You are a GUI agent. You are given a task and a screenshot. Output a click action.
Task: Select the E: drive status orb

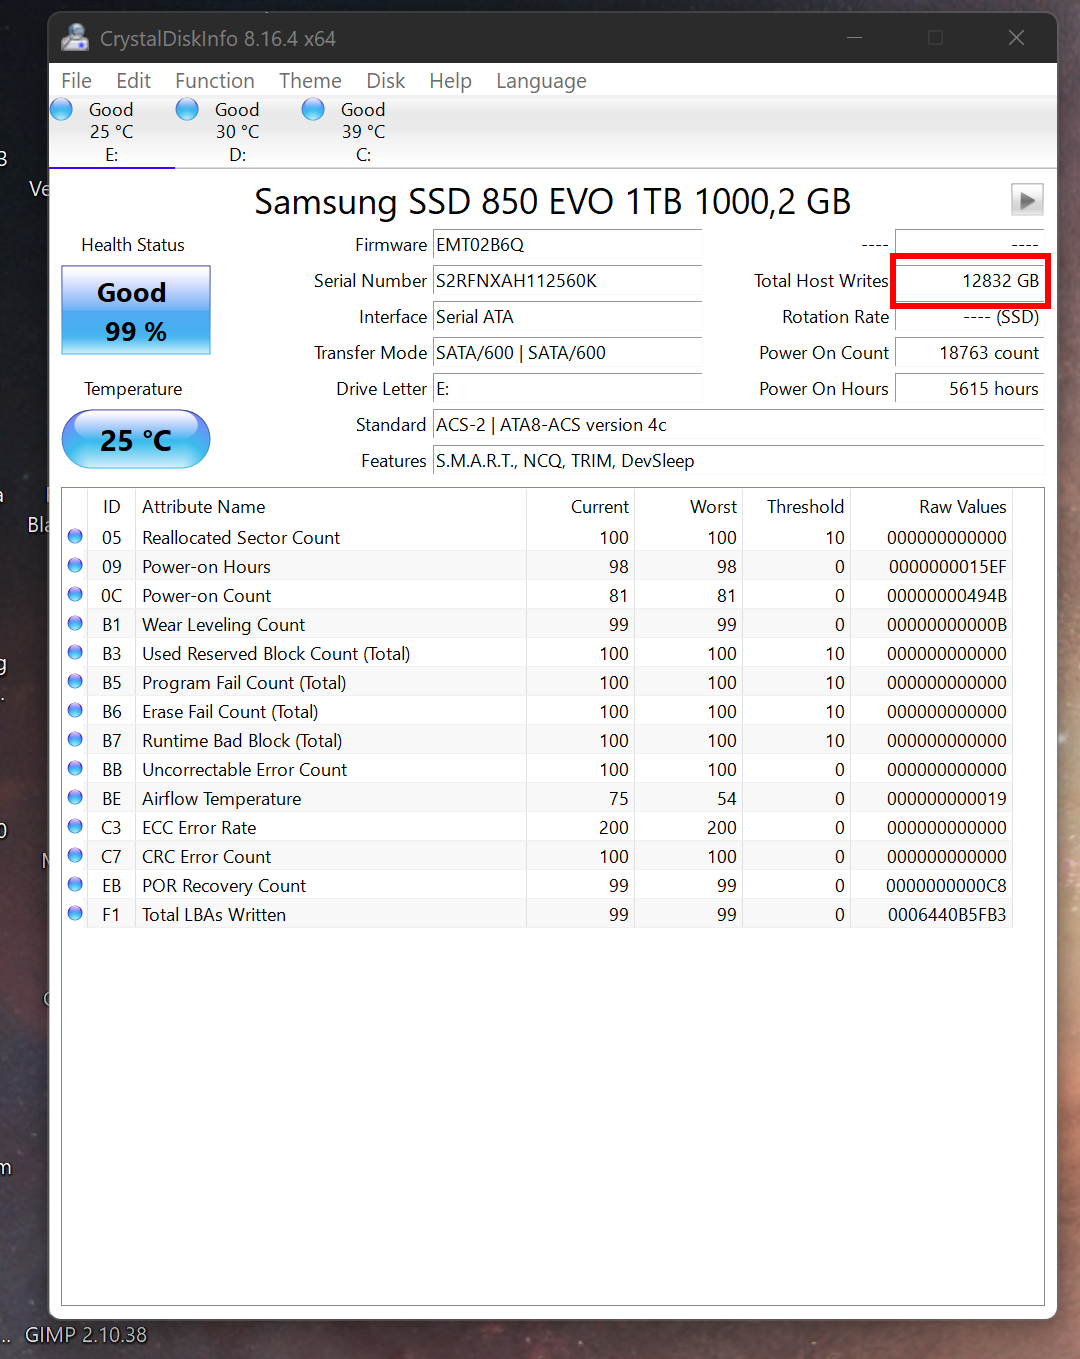pos(61,109)
